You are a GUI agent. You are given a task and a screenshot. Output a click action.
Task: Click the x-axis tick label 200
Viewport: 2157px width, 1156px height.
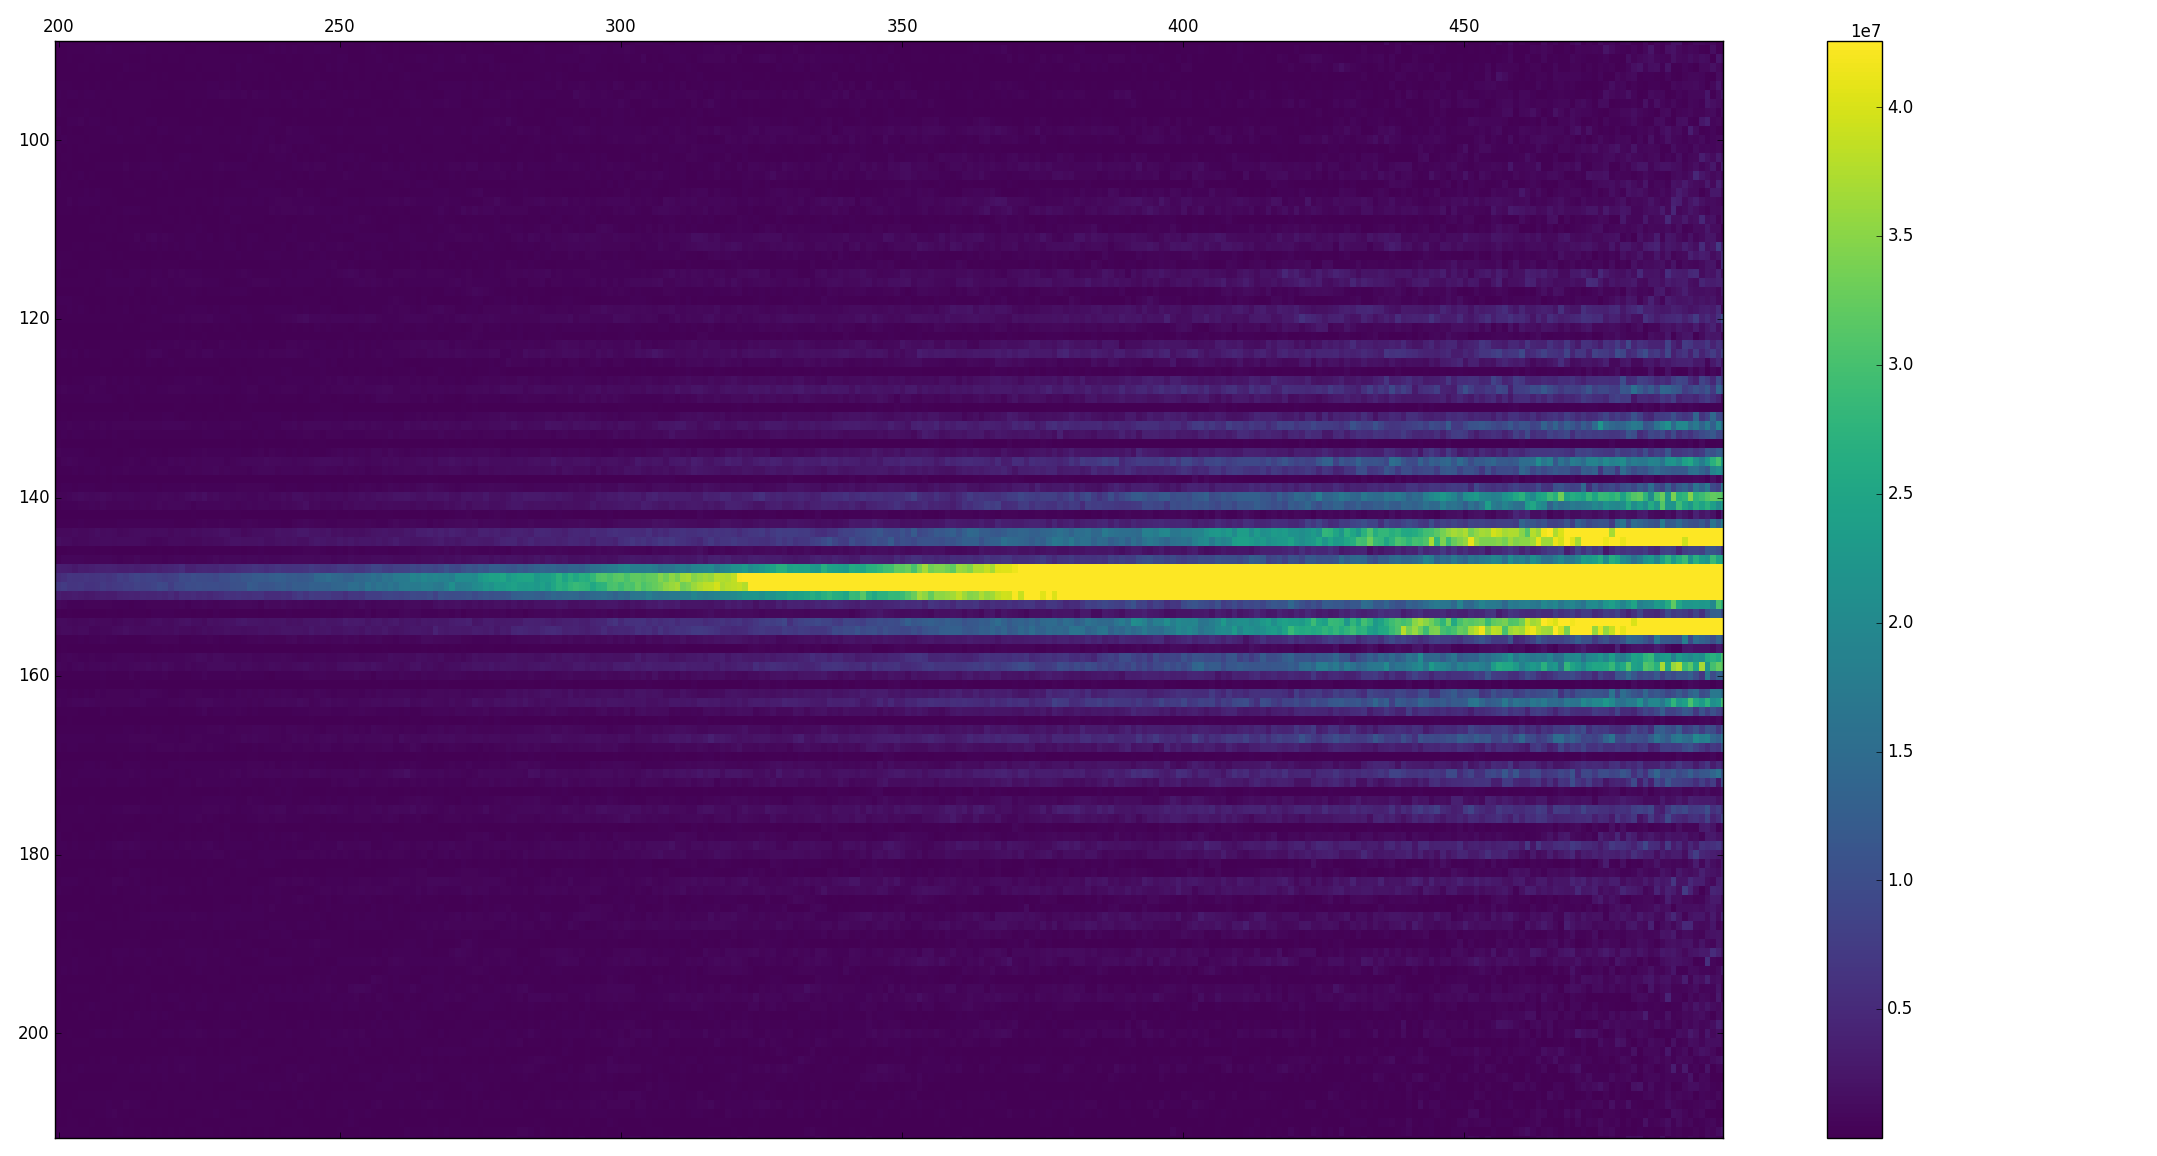(58, 26)
